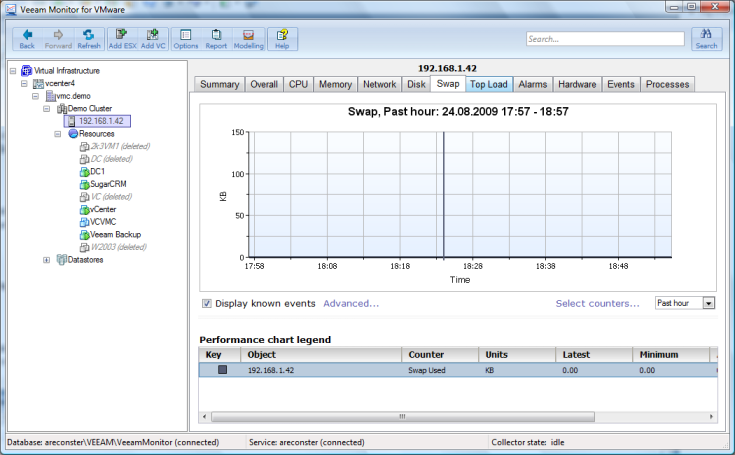735x455 pixels.
Task: Click the Select counters... link
Action: tap(598, 304)
